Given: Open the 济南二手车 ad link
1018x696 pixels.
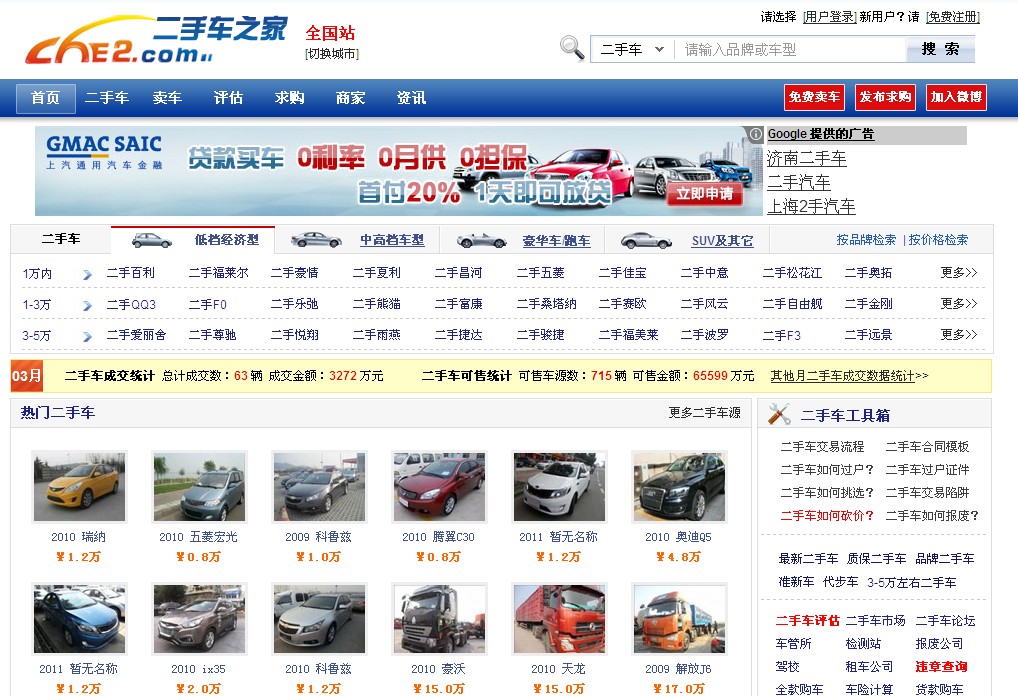Looking at the screenshot, I should point(806,158).
